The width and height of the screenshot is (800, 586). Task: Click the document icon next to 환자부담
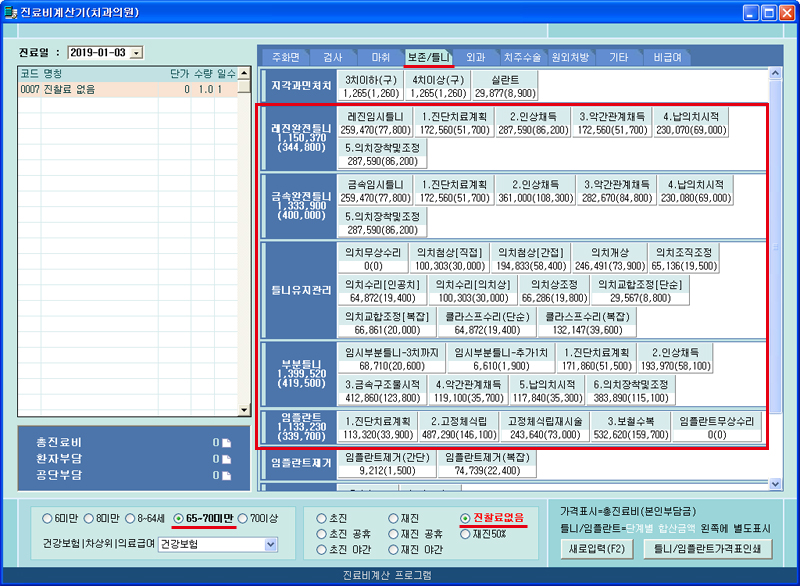pyautogui.click(x=226, y=458)
